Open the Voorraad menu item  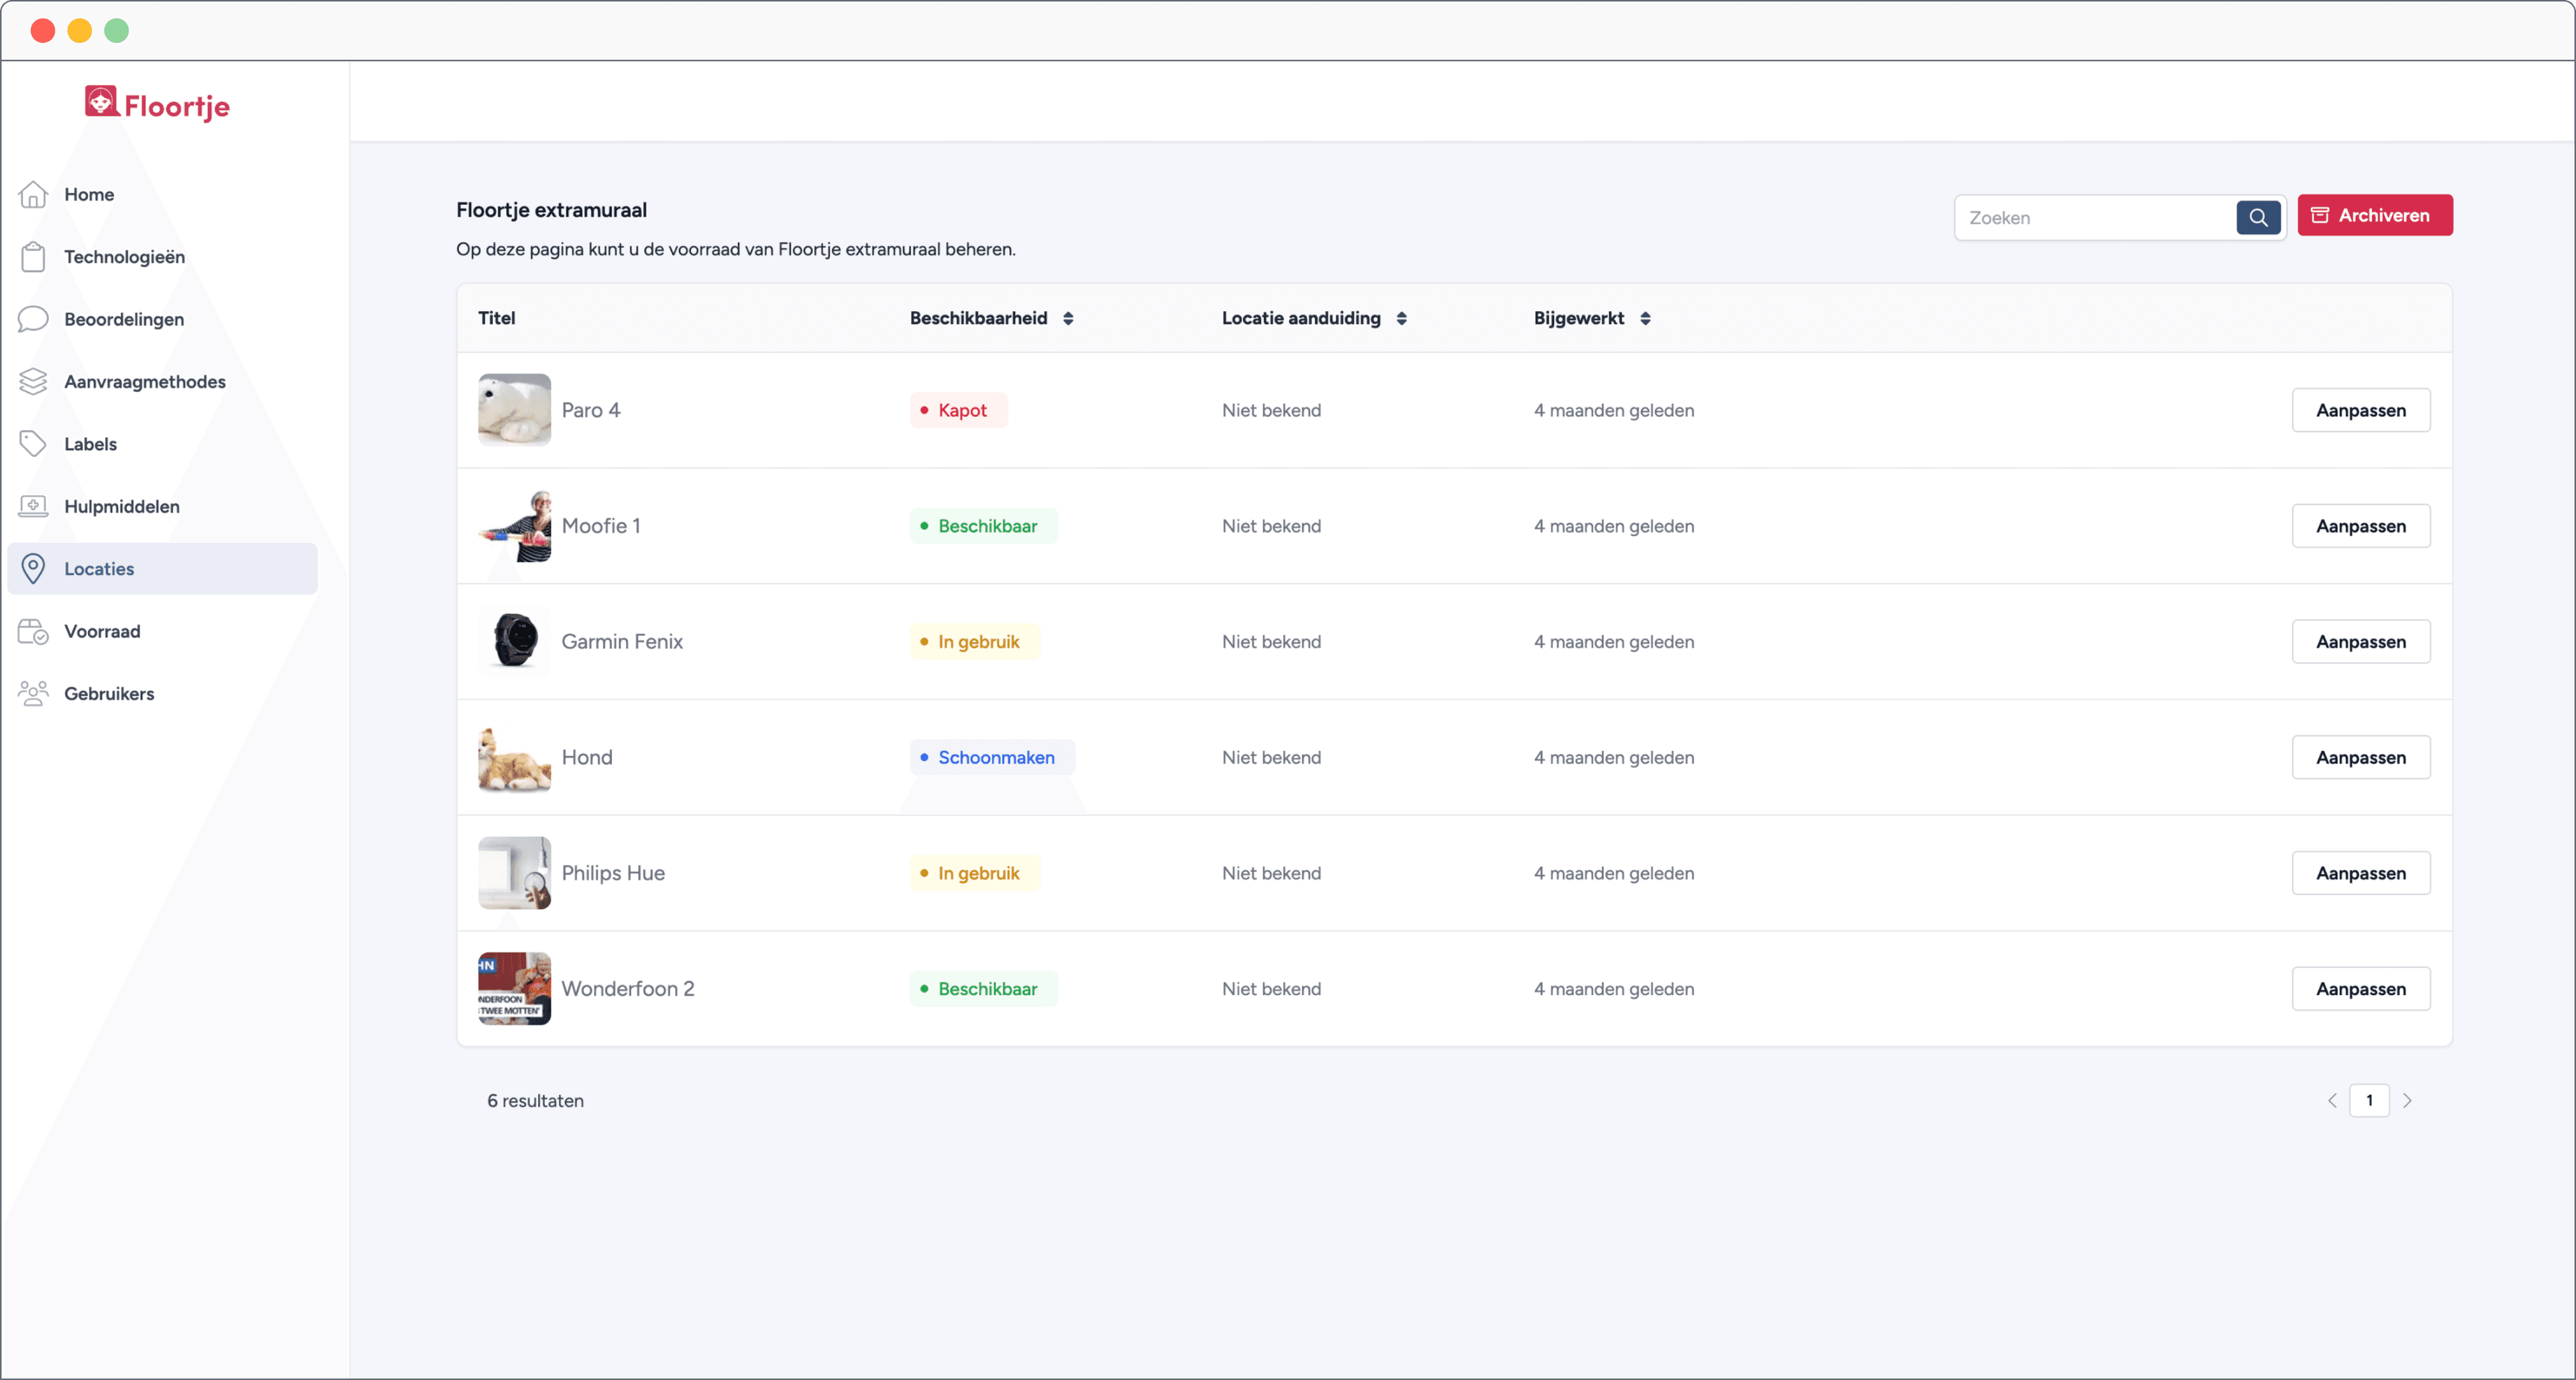tap(102, 631)
